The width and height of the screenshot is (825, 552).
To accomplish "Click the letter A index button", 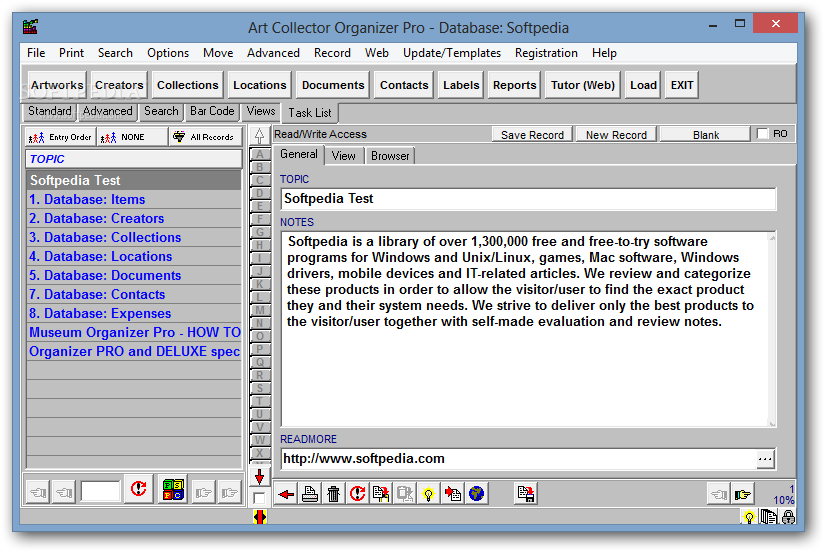I will coord(260,154).
